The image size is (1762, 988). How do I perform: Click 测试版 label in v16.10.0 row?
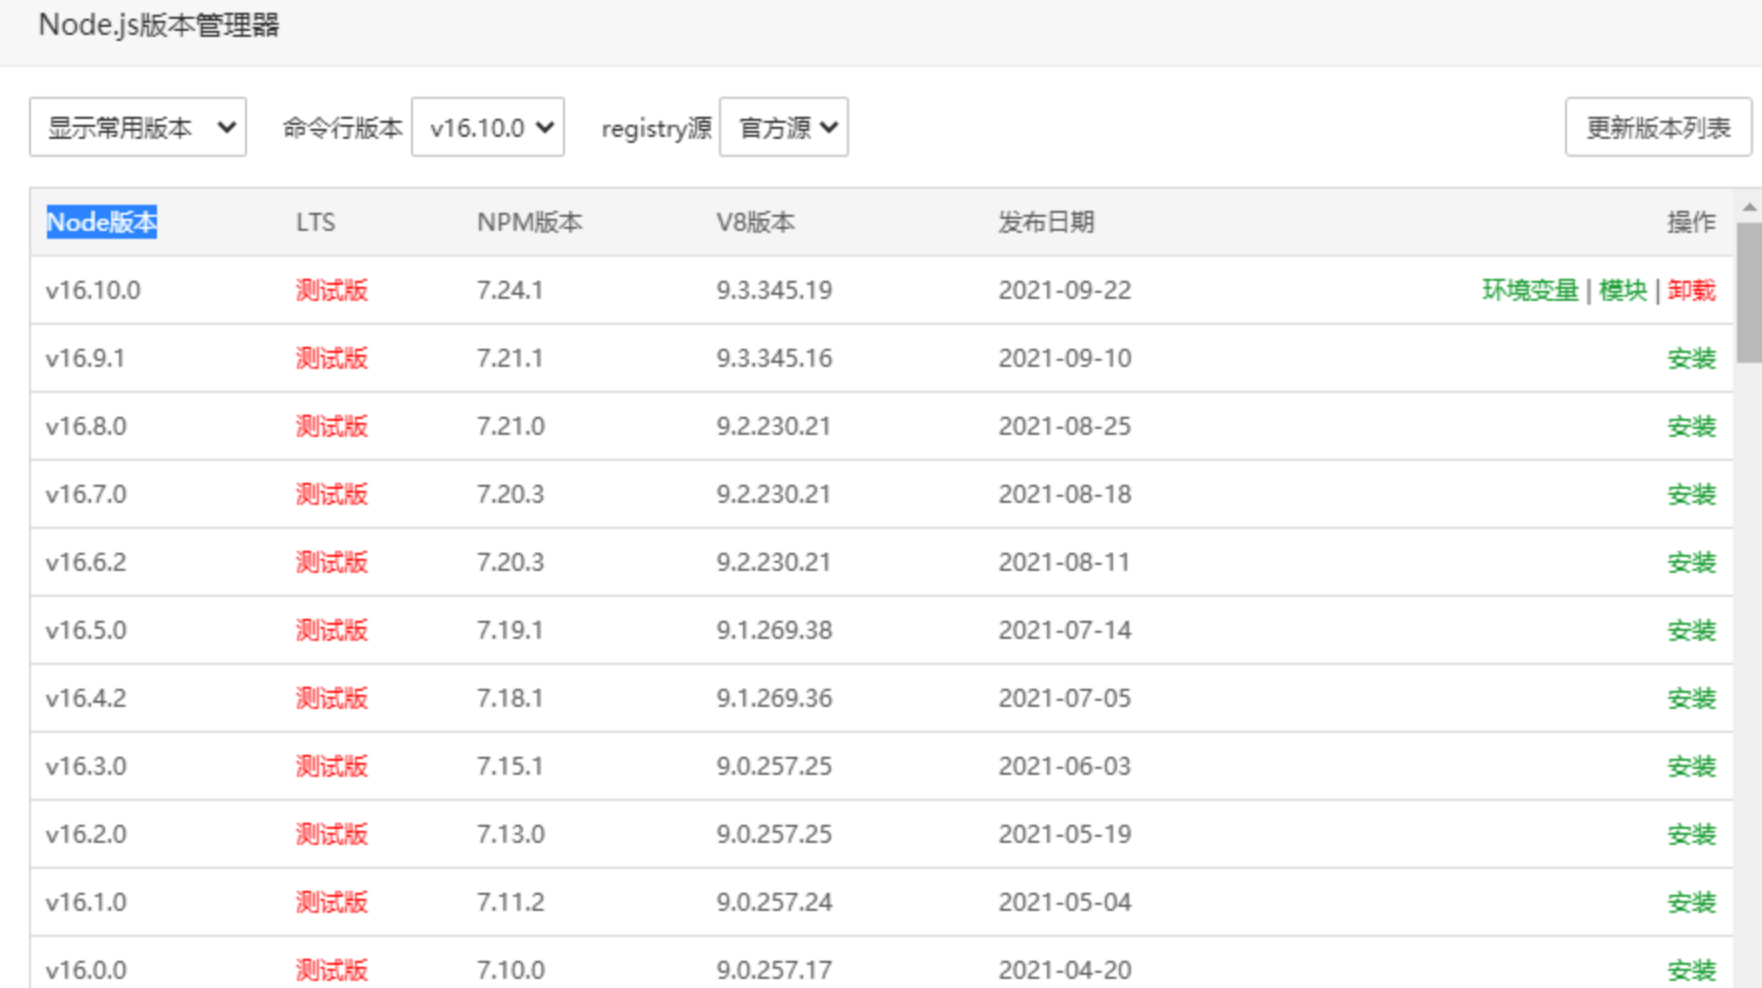(332, 290)
